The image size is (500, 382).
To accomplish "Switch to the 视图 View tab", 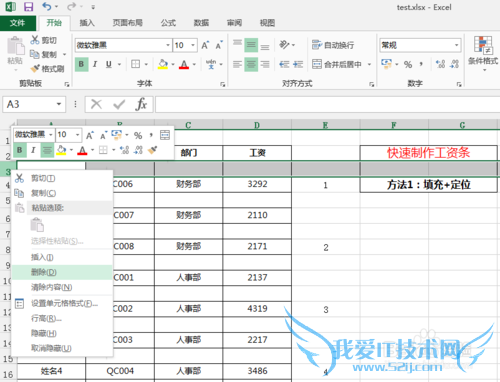I will [x=267, y=23].
